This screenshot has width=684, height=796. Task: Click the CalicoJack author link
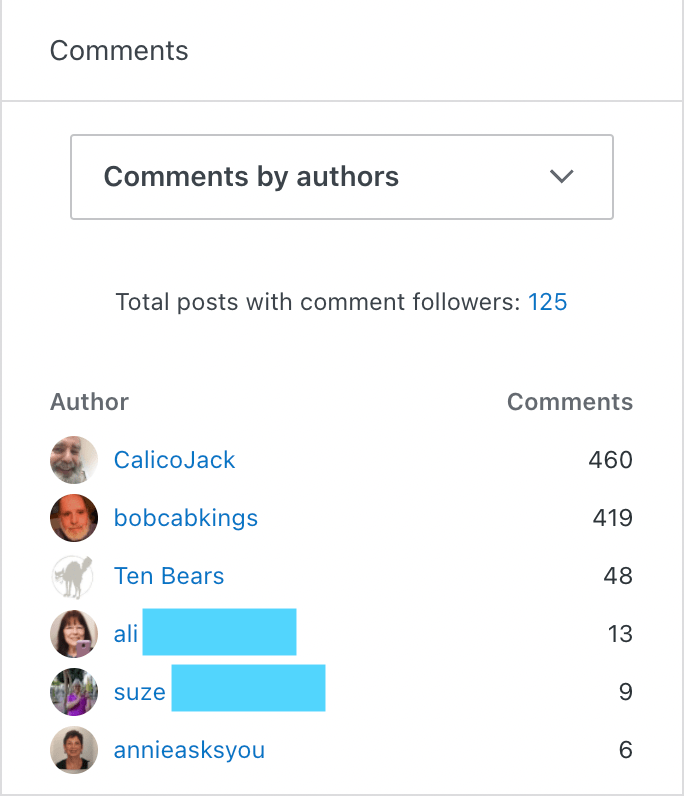coord(175,460)
